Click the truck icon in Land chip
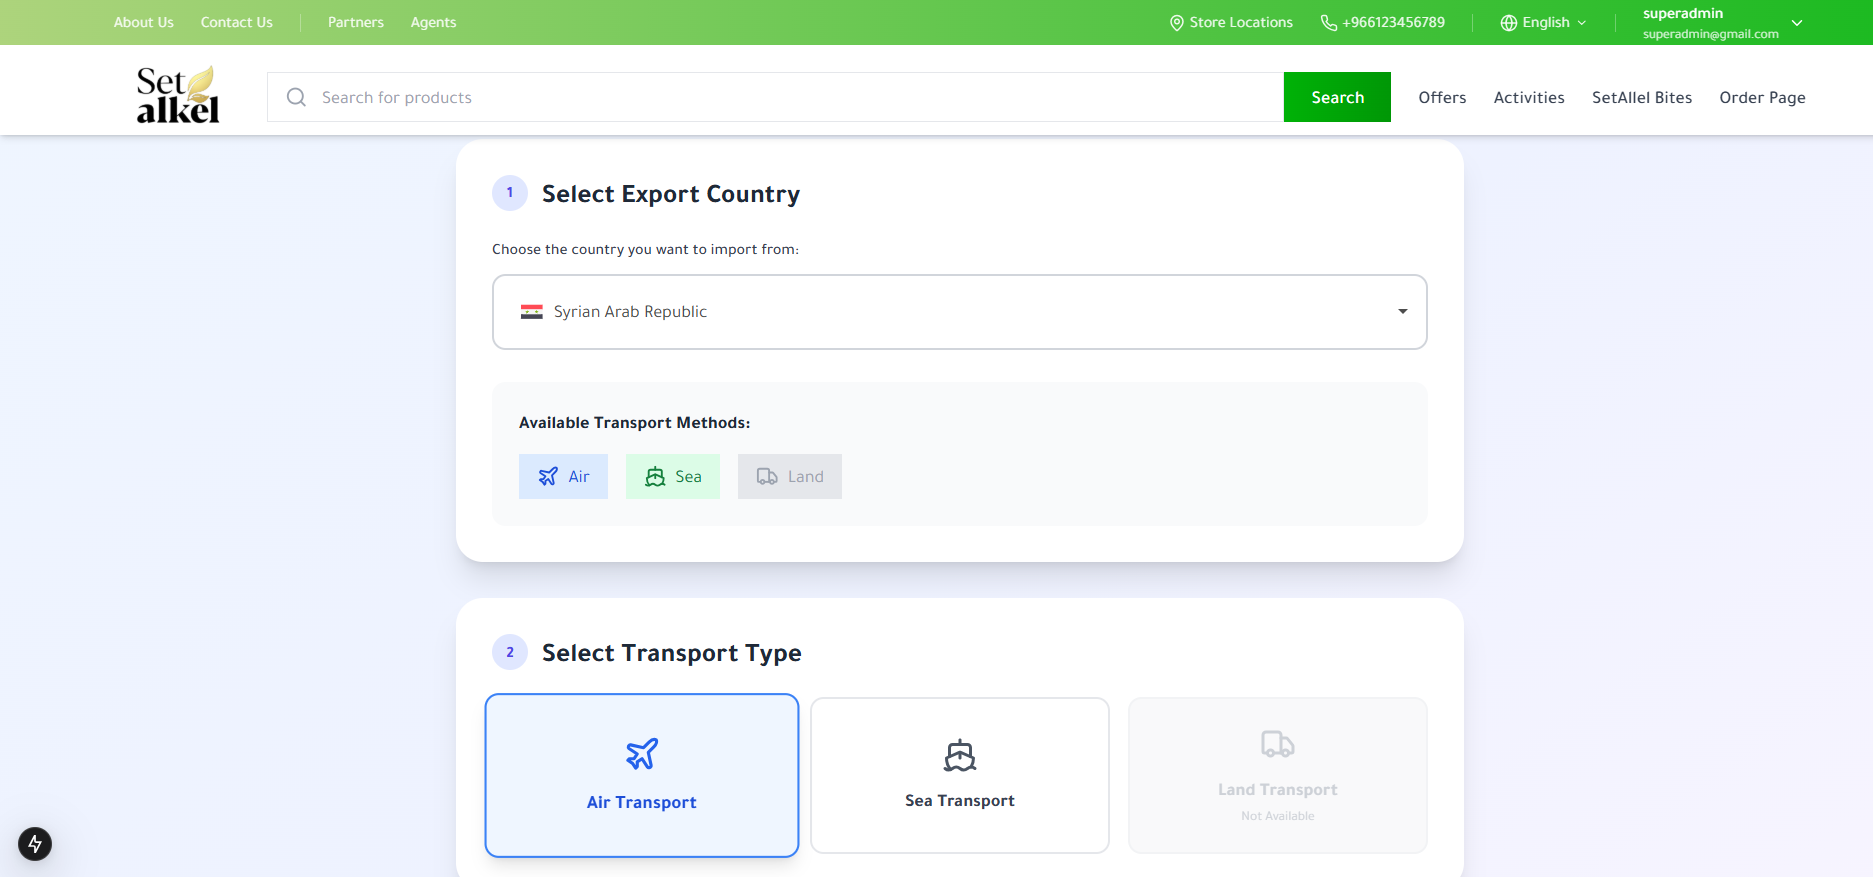Viewport: 1873px width, 877px height. tap(767, 477)
